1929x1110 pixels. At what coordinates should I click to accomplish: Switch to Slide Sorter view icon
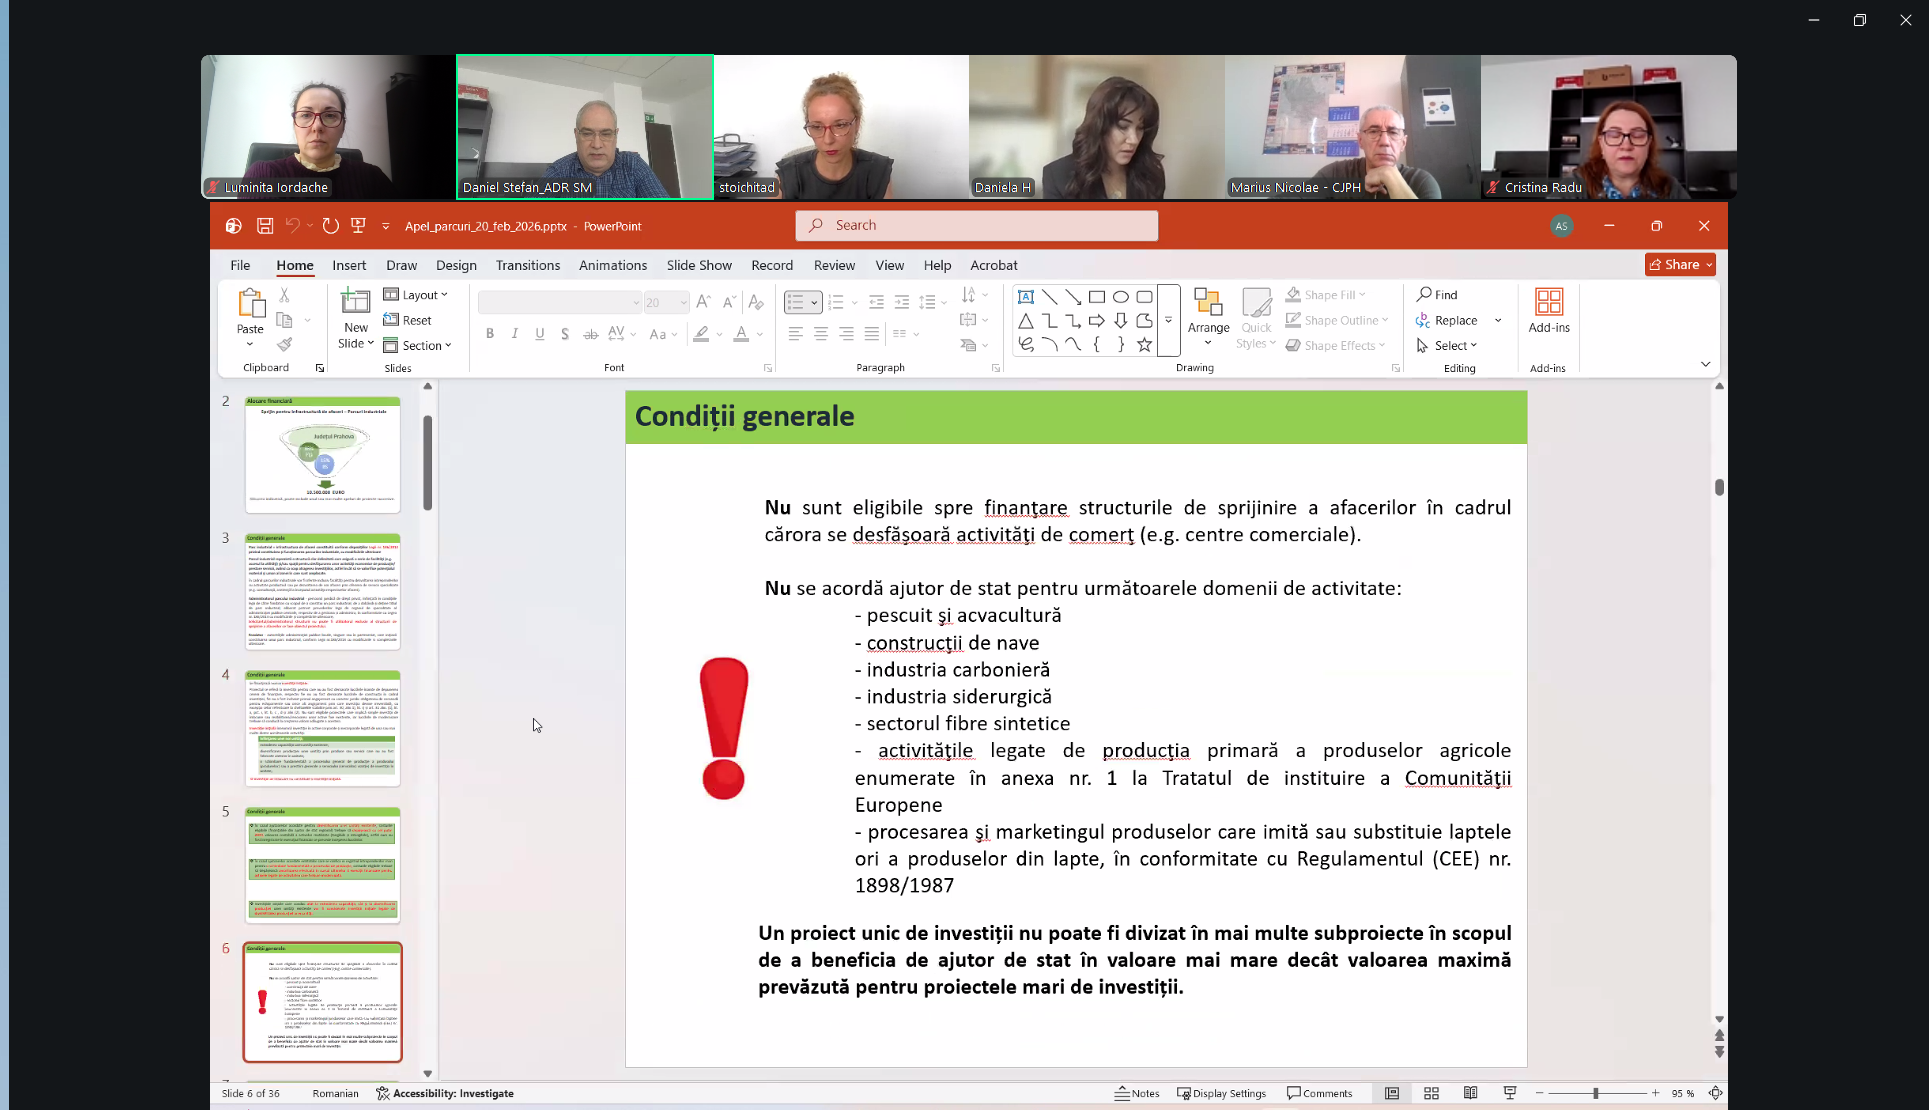tap(1431, 1093)
